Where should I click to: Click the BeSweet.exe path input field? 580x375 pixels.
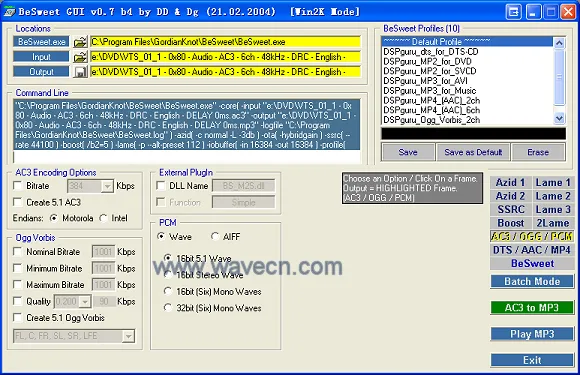pyautogui.click(x=225, y=42)
